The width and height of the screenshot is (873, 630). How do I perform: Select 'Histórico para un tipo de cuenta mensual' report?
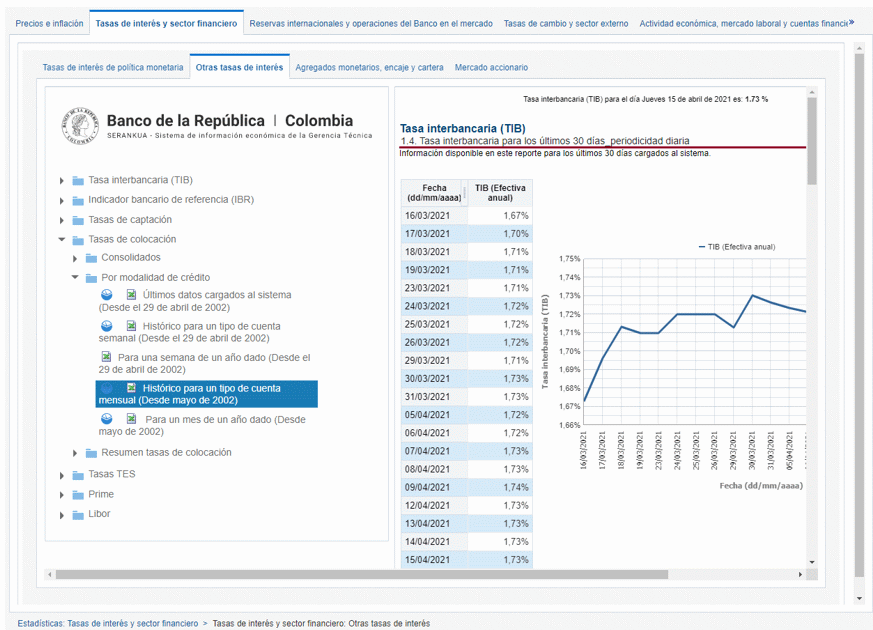click(x=211, y=394)
